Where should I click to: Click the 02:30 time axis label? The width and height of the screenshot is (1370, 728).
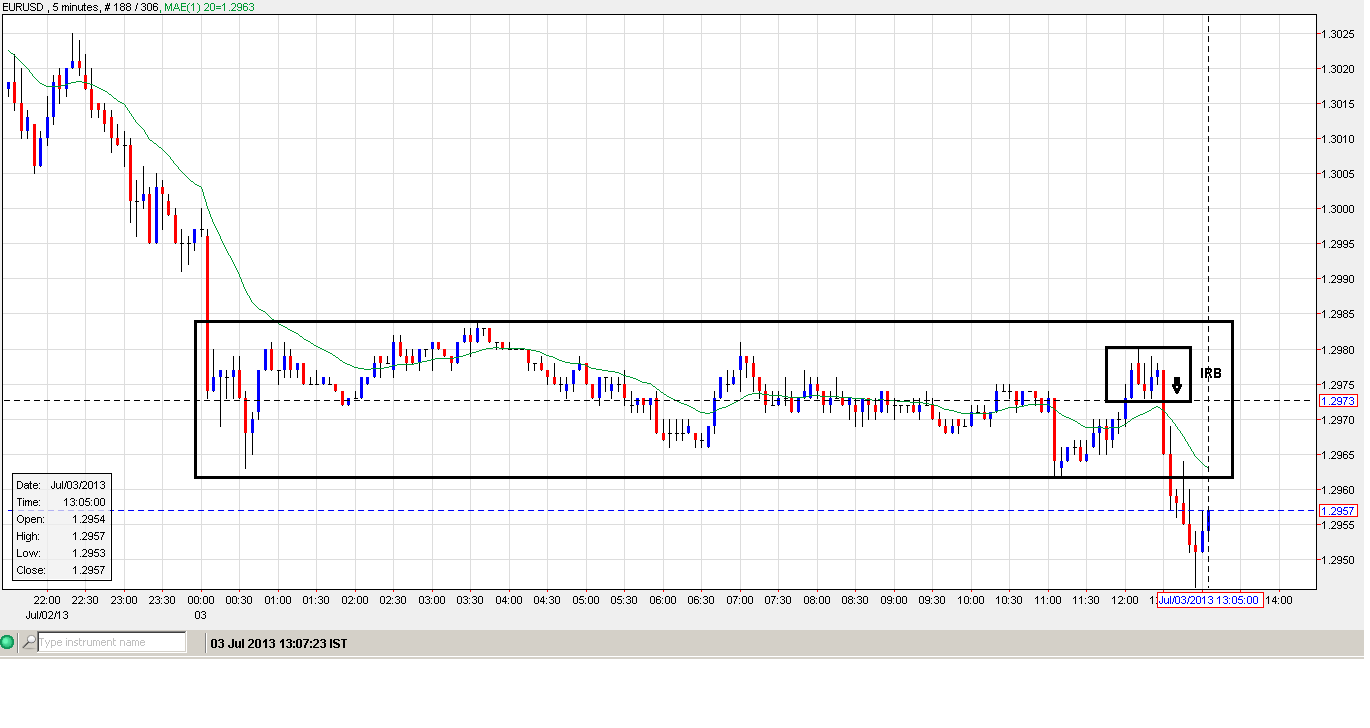(393, 600)
